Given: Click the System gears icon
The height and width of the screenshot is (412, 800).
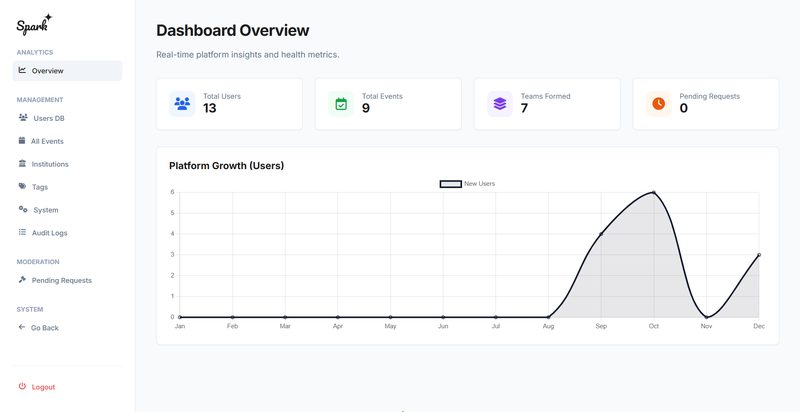Looking at the screenshot, I should tap(23, 210).
